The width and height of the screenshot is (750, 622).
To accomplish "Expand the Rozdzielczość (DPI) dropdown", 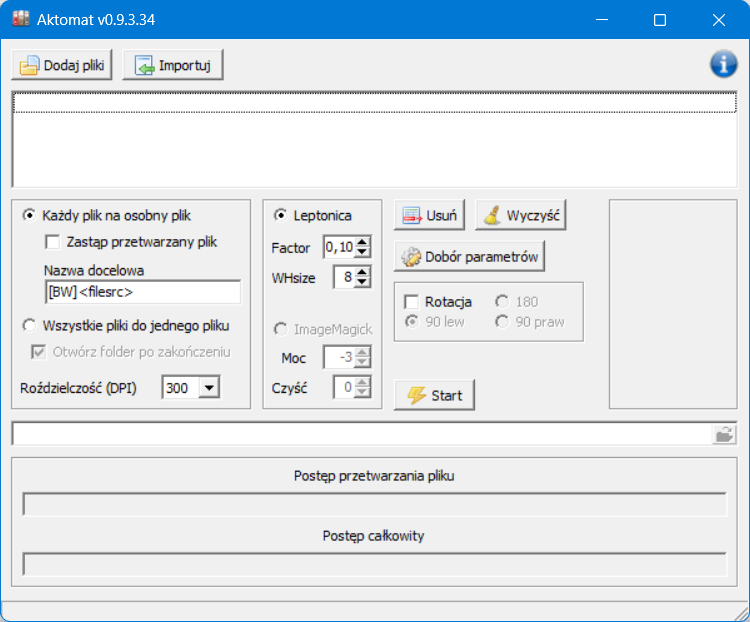I will click(x=208, y=388).
